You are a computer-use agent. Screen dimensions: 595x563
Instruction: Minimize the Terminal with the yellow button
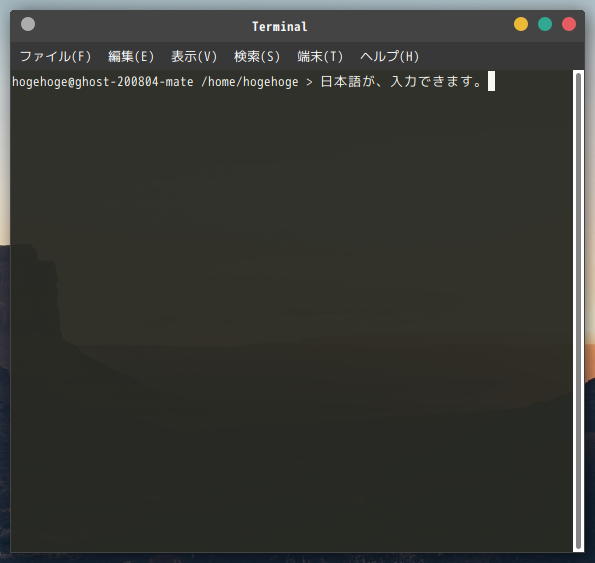coord(521,24)
